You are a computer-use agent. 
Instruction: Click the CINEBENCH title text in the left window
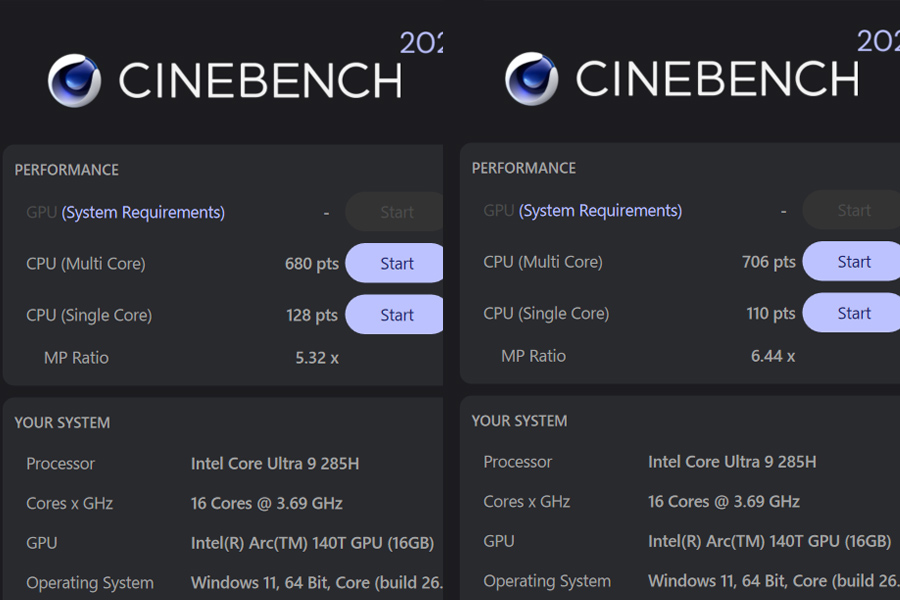(260, 80)
